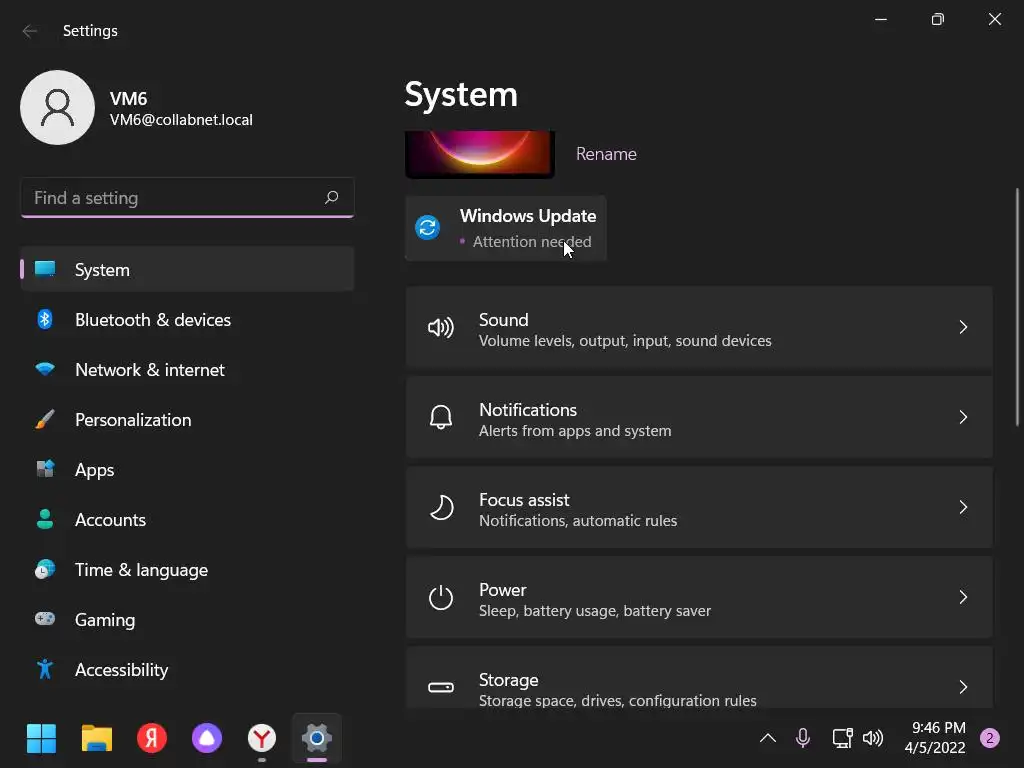Screen dimensions: 1024x768
Task: Click the Rename link for this PC
Action: coord(606,154)
